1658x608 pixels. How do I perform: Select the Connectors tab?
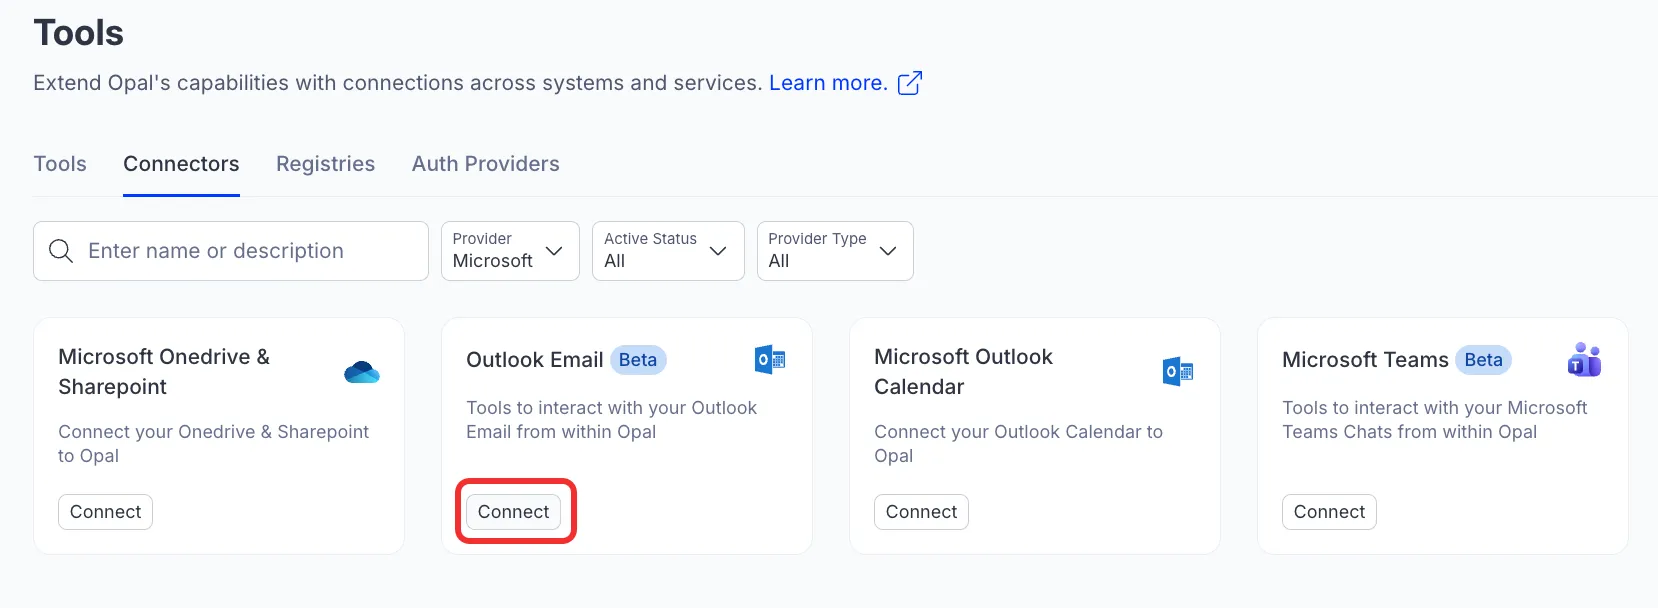pos(181,164)
